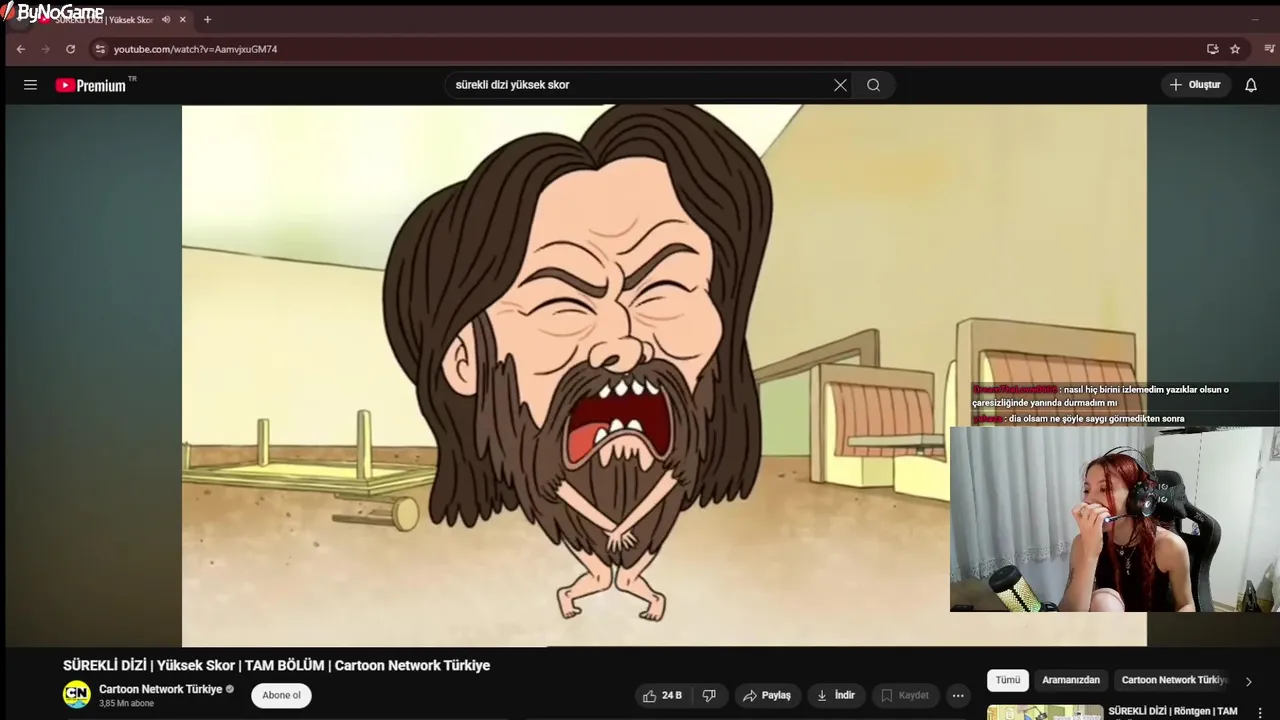Reload the page
Viewport: 1280px width, 720px height.
click(70, 49)
